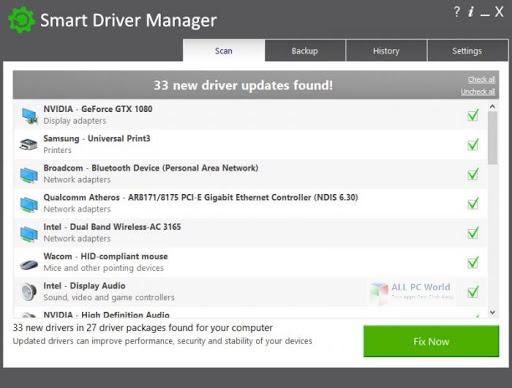Switch to the Scan tab
Screen dimensions: 512x388
click(224, 51)
